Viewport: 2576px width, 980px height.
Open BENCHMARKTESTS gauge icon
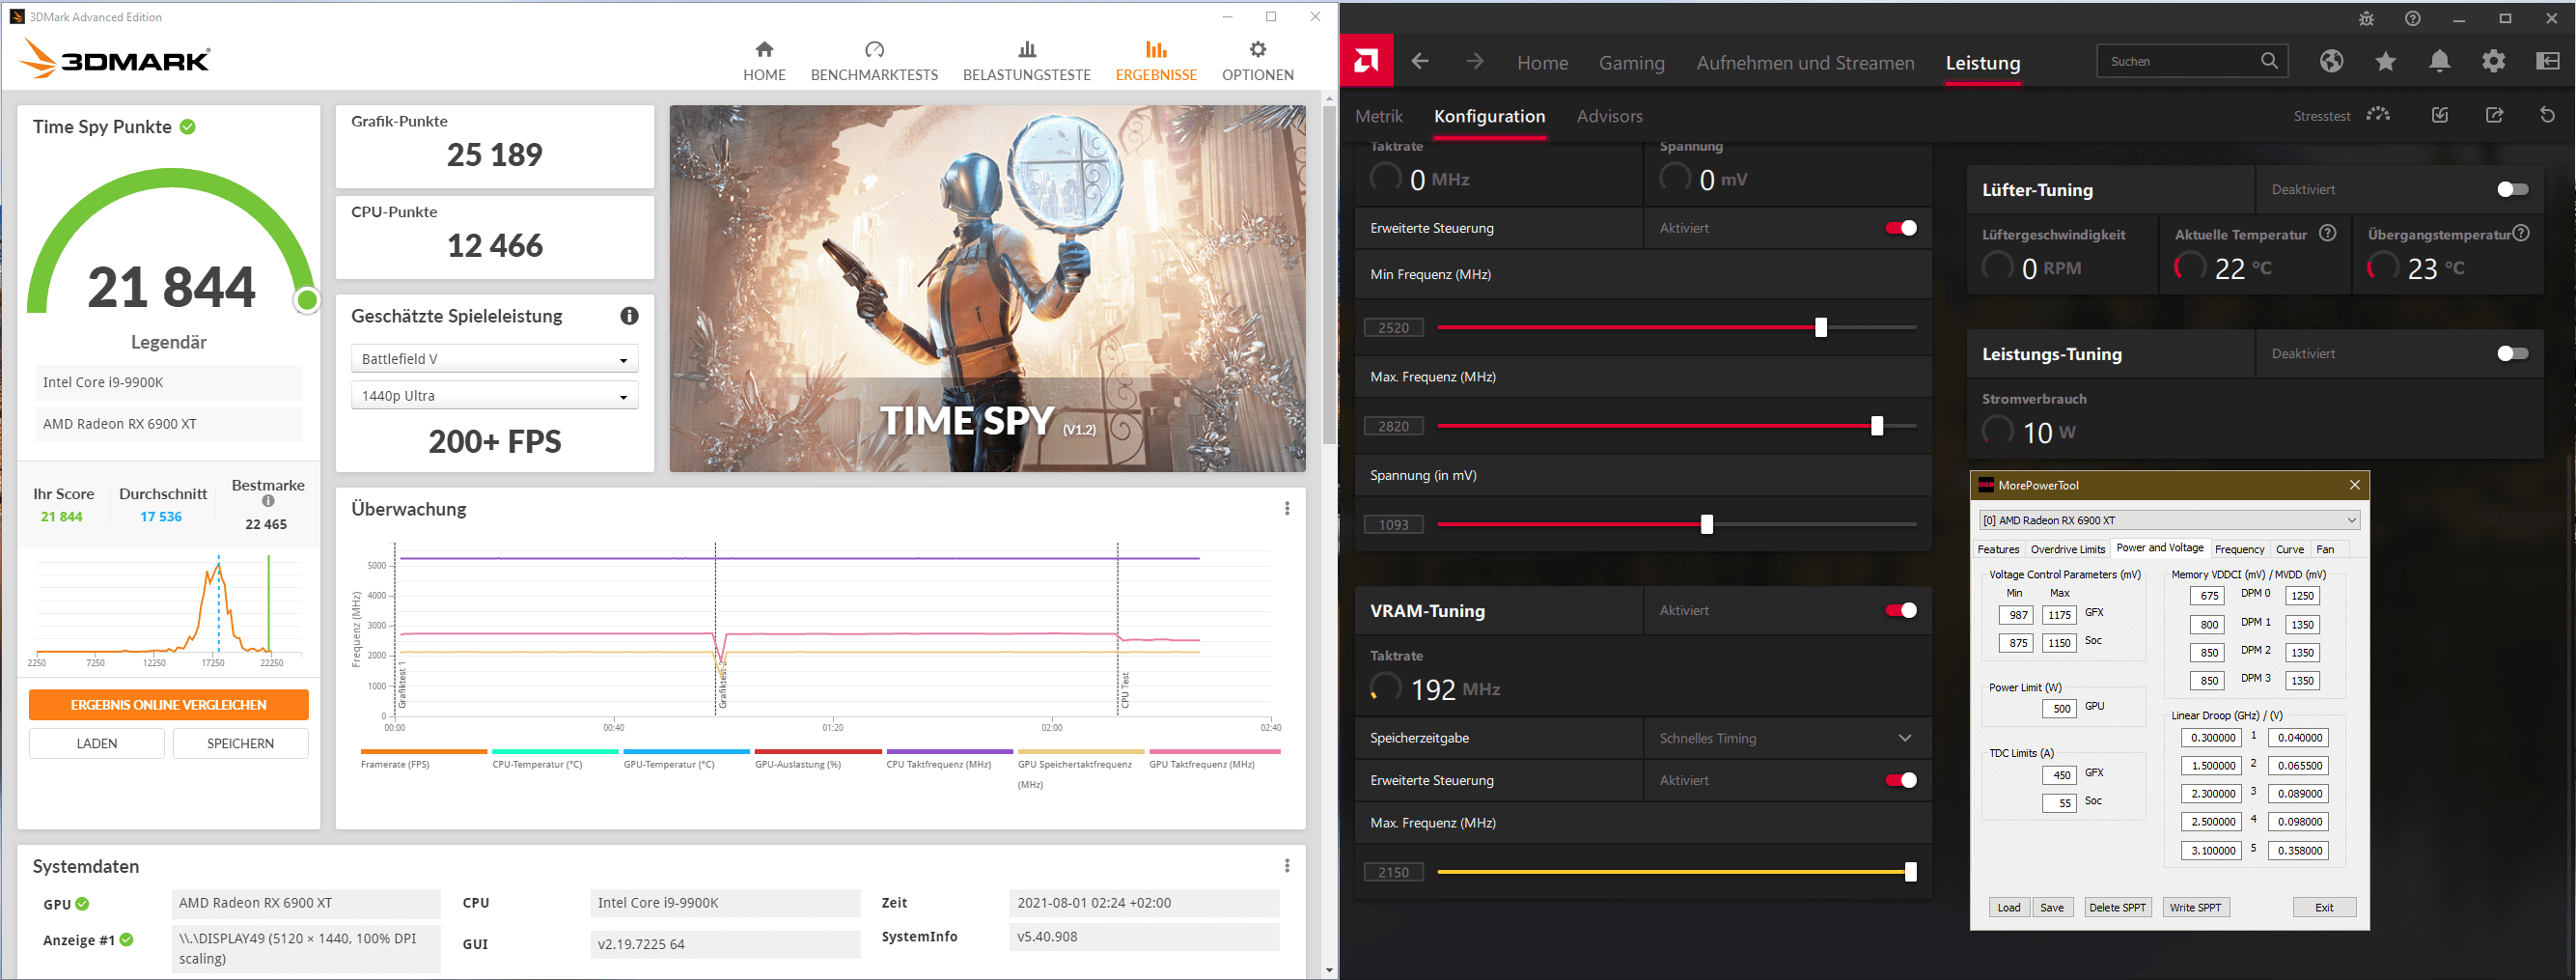click(x=874, y=49)
